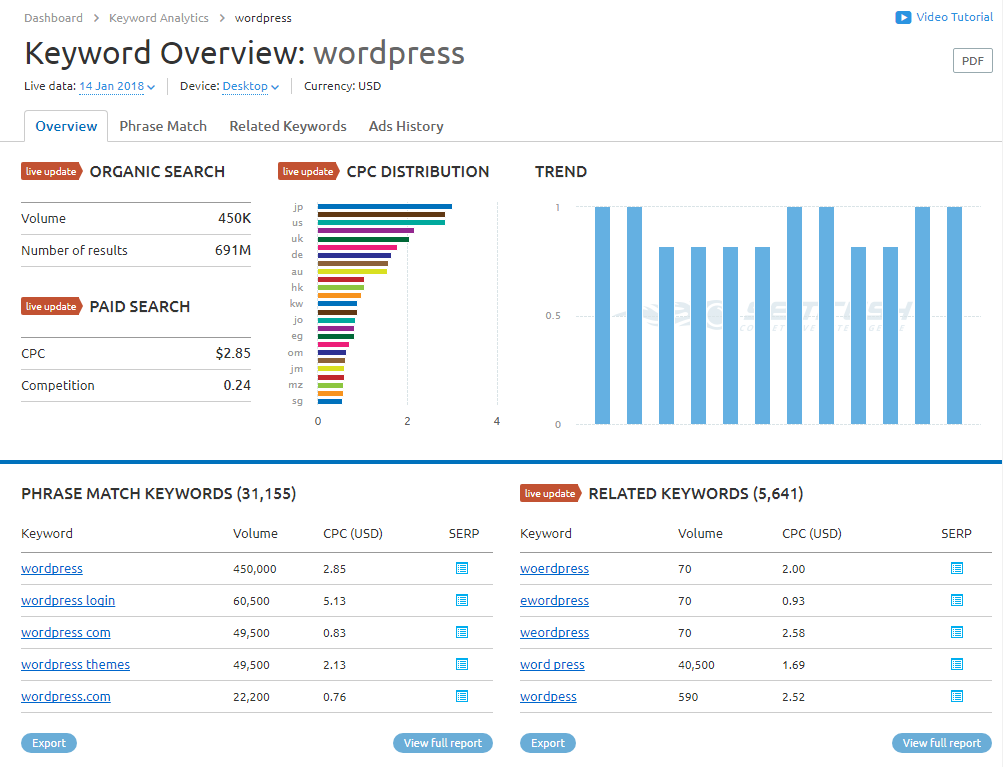Export phrase match keywords
The width and height of the screenshot is (1003, 767).
49,743
